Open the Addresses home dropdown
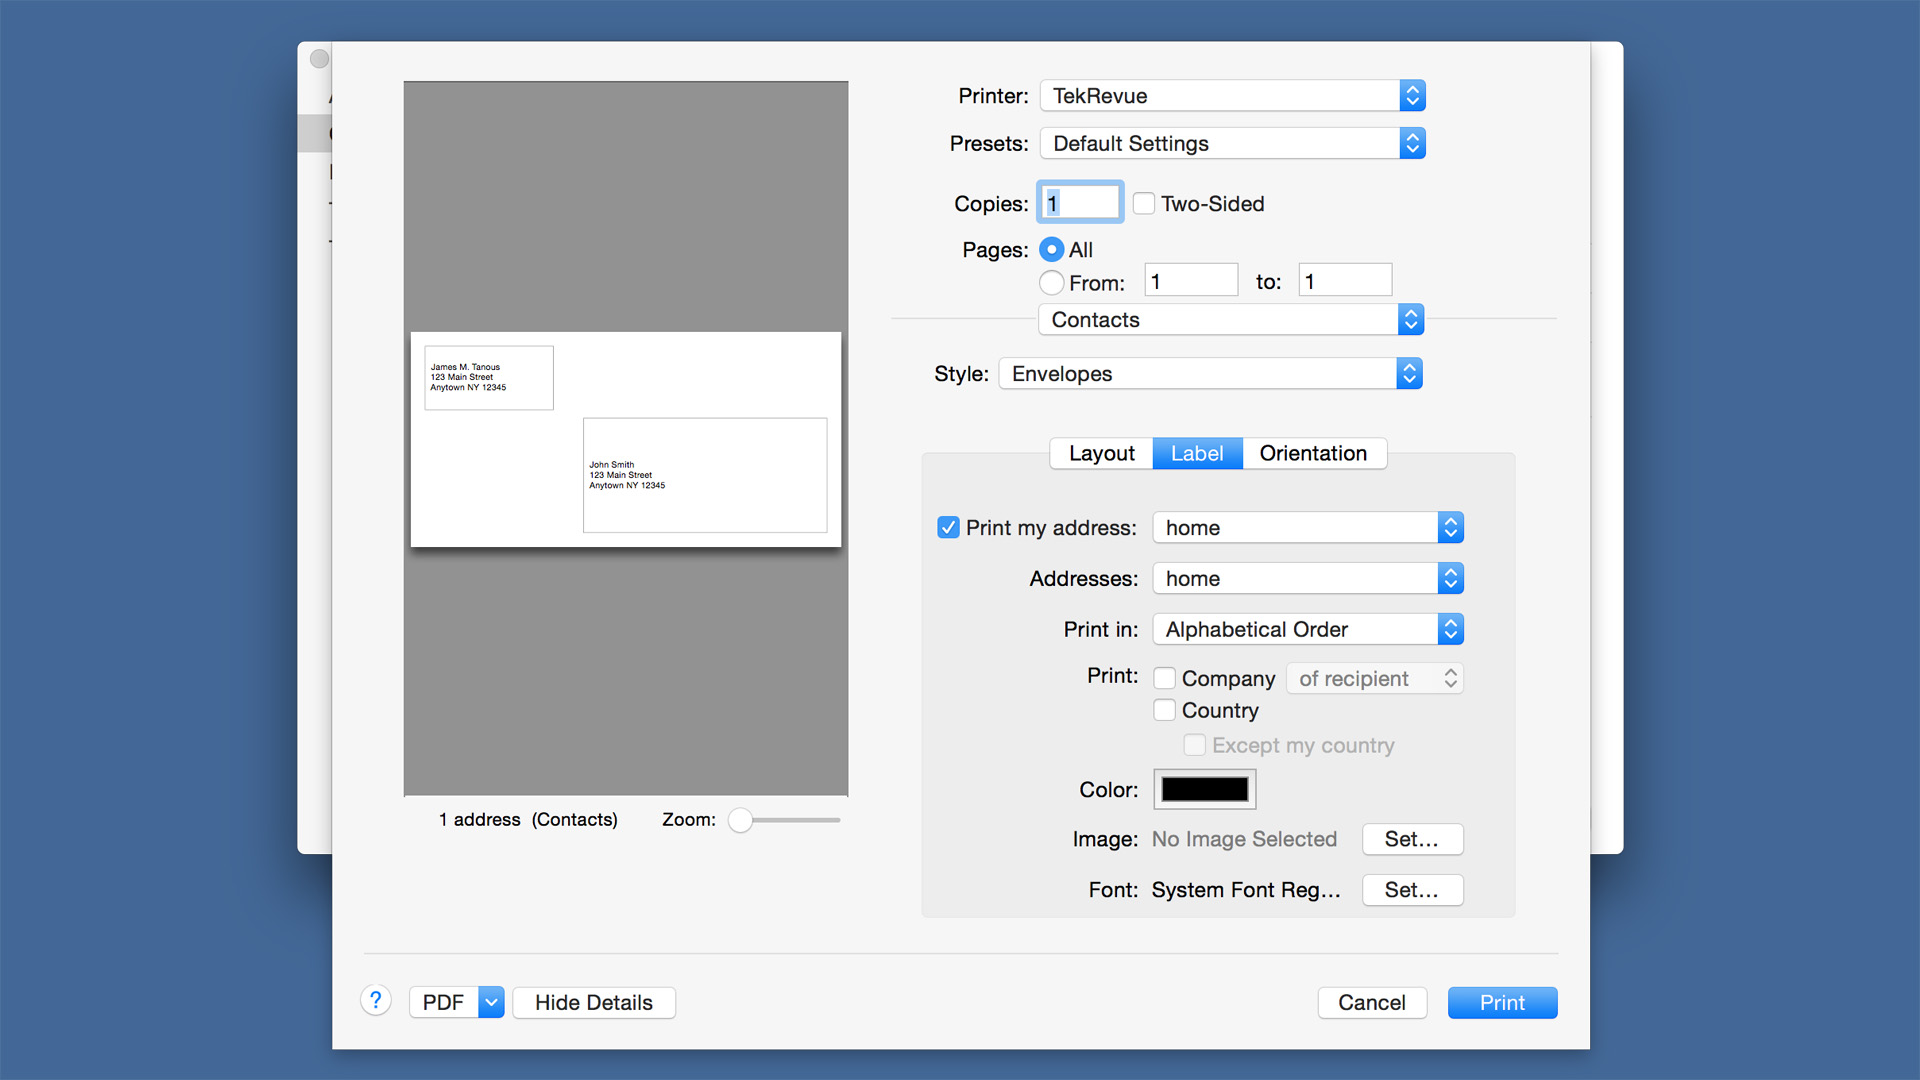The image size is (1920, 1080). (1308, 579)
